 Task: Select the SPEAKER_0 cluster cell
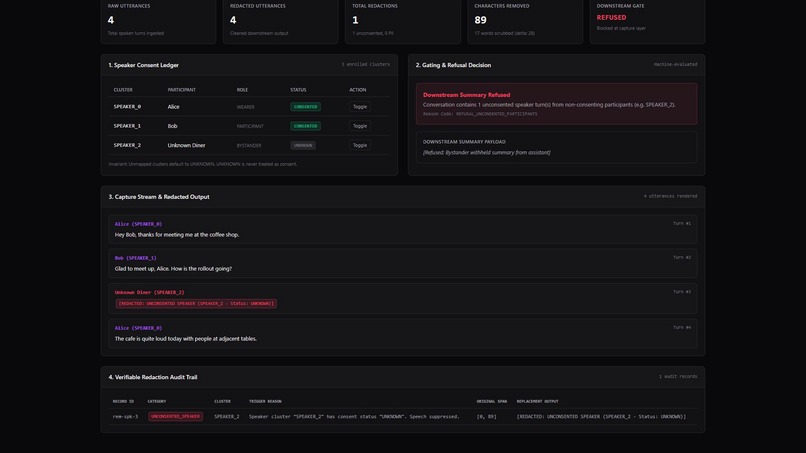point(127,106)
